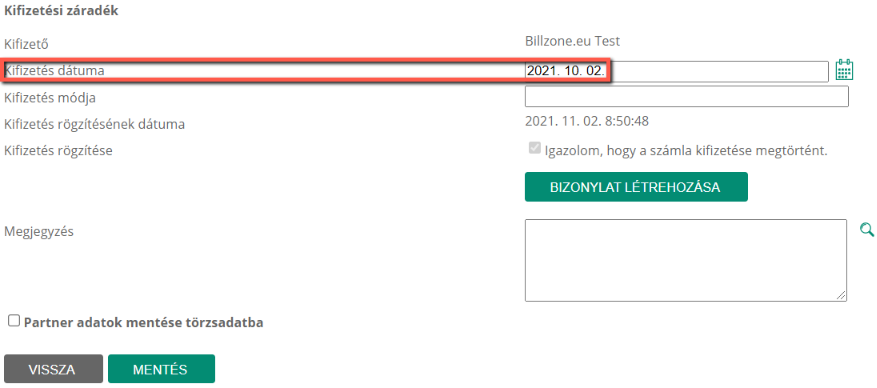Enable Partner adatok mentése törzsadatba checkbox
877x388 pixels.
pos(14,321)
